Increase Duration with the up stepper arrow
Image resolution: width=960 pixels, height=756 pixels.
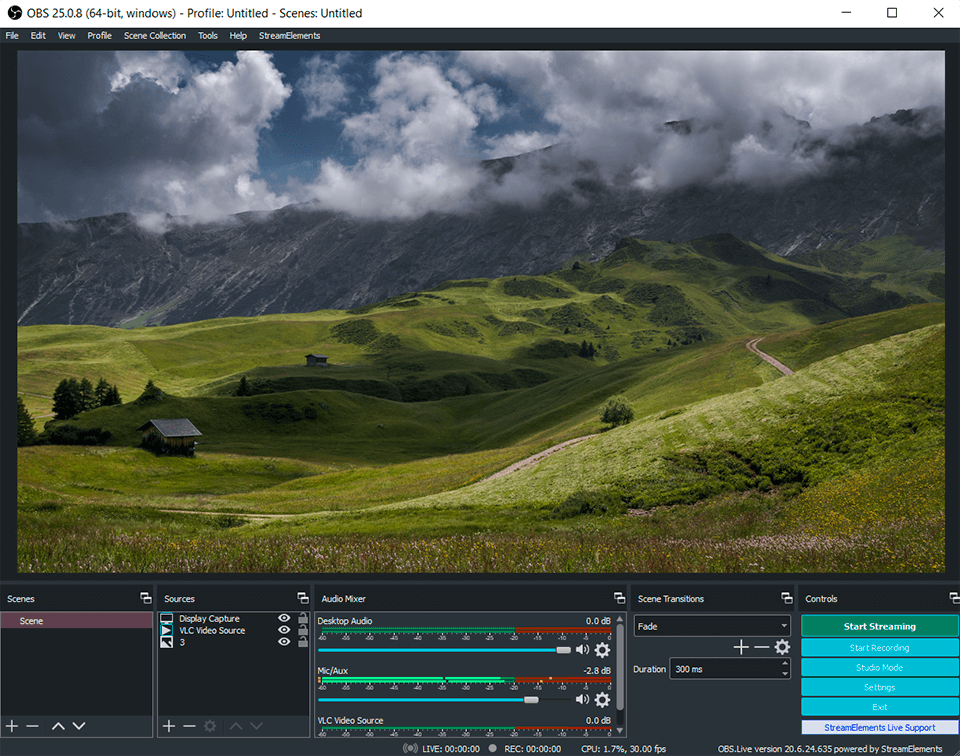click(x=785, y=662)
